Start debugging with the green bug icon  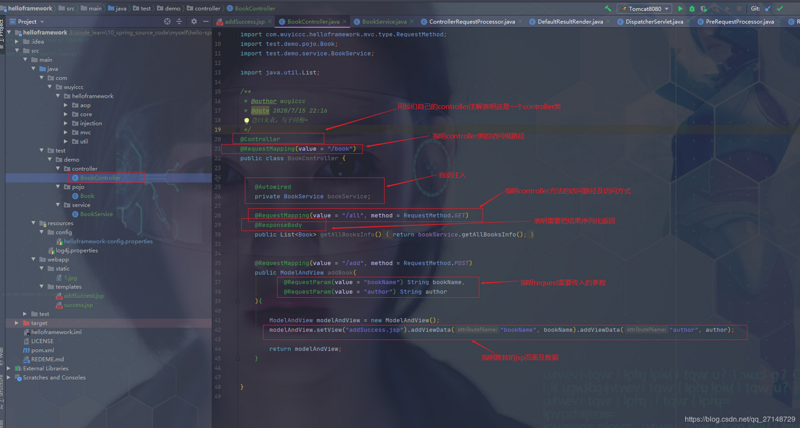point(692,8)
